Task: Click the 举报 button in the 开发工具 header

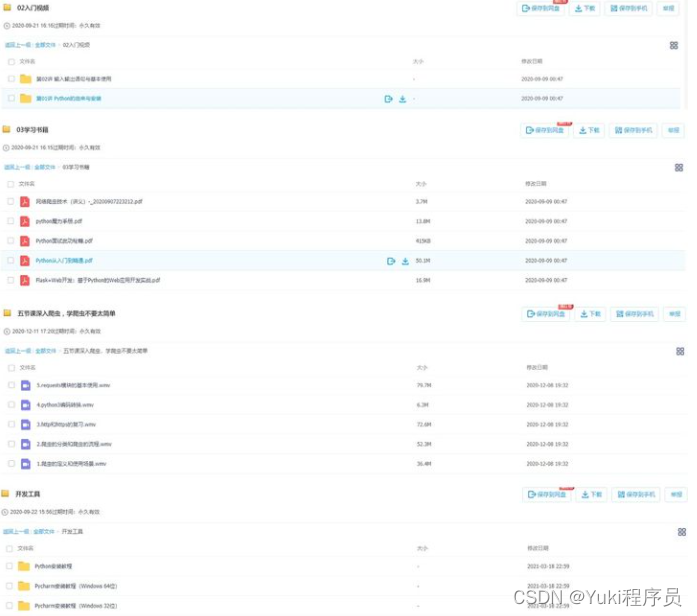Action: pyautogui.click(x=676, y=494)
